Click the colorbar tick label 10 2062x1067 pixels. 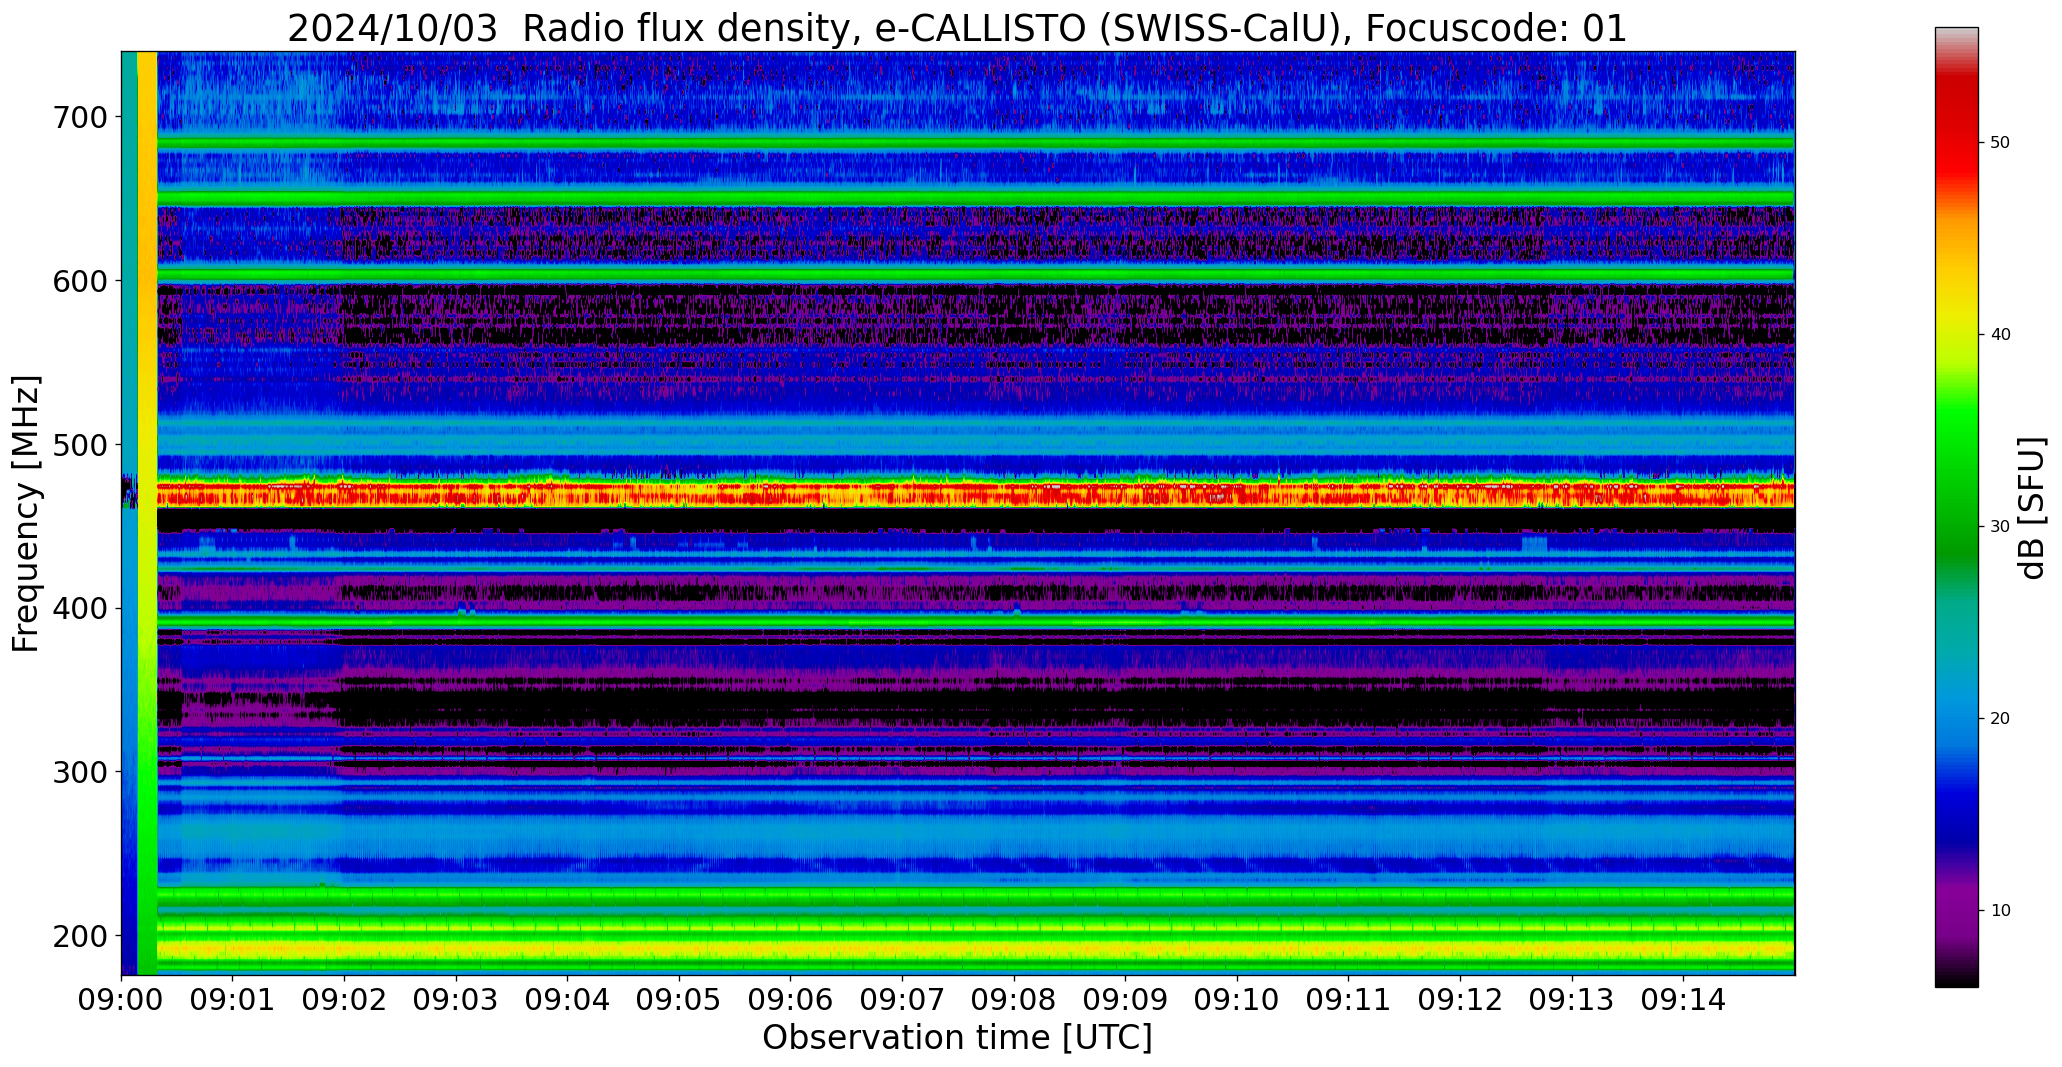point(2000,911)
